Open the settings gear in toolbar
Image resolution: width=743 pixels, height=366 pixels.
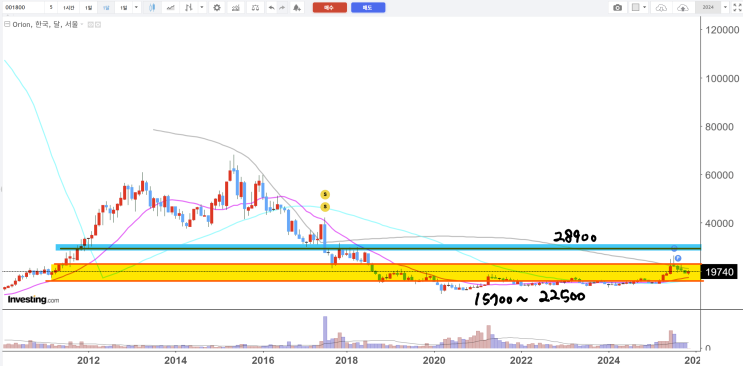217,8
